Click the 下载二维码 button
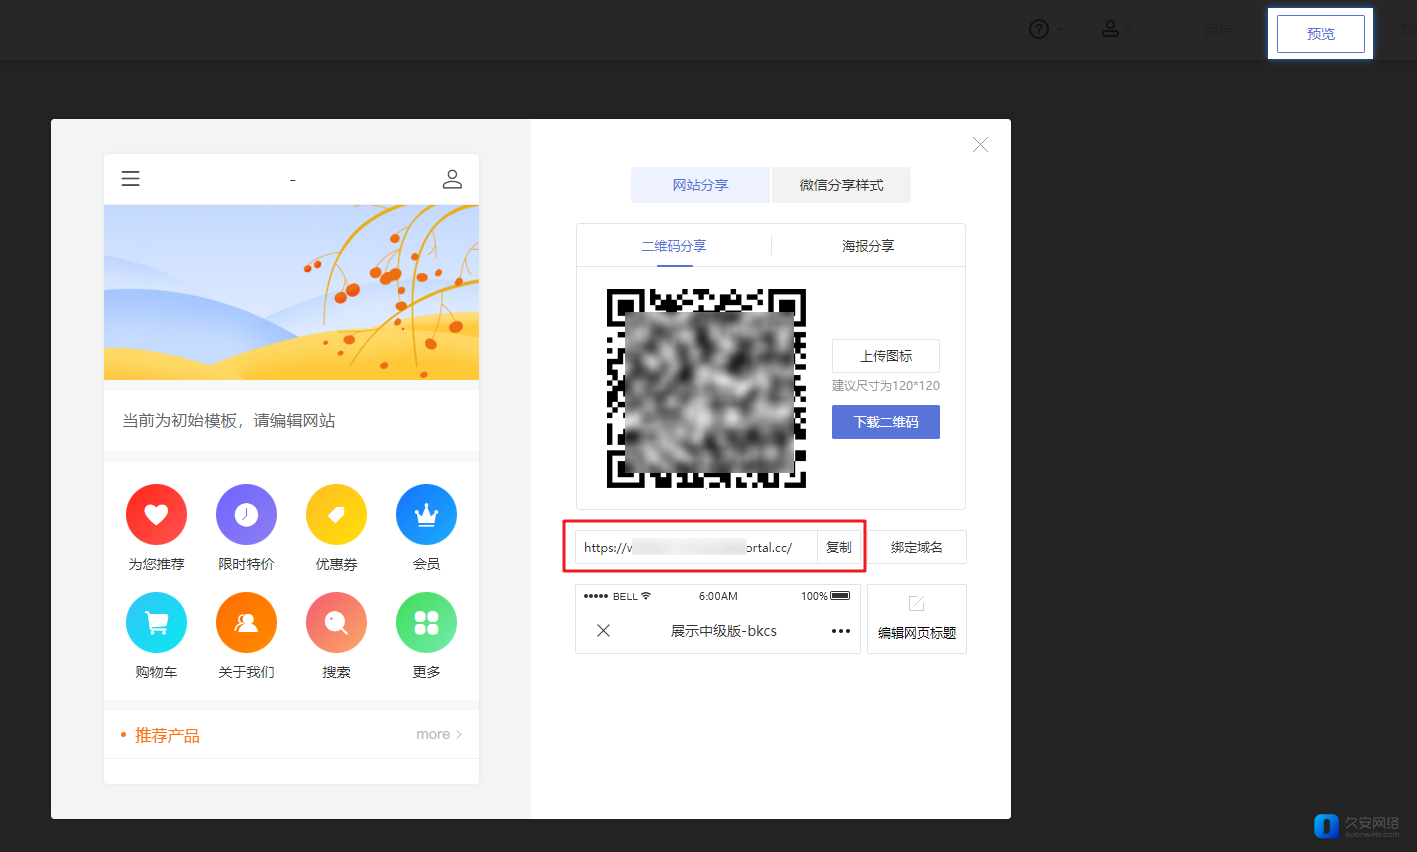 coord(886,422)
